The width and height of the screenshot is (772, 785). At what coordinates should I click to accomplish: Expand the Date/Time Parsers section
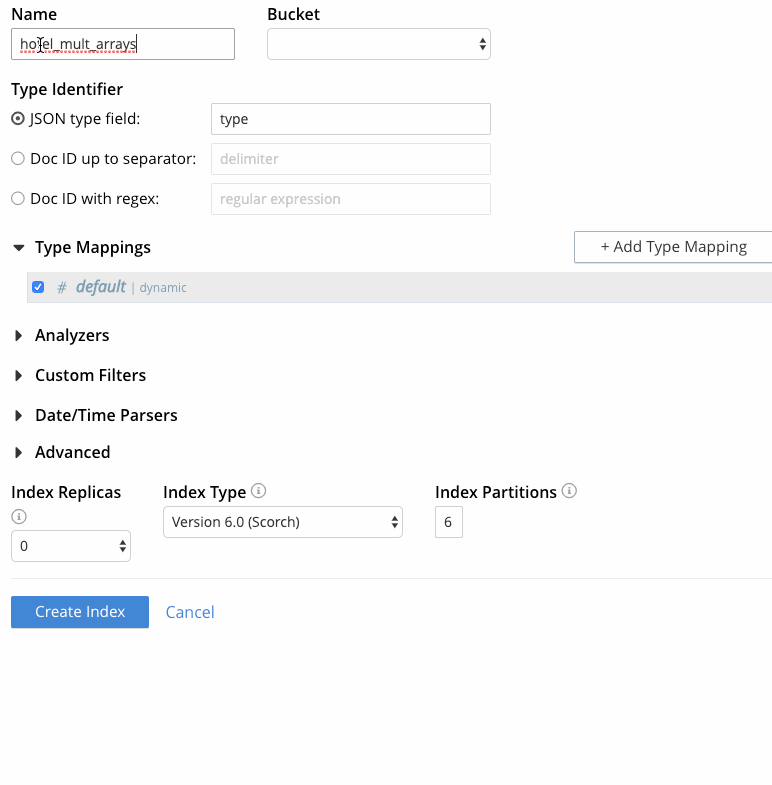tap(20, 416)
